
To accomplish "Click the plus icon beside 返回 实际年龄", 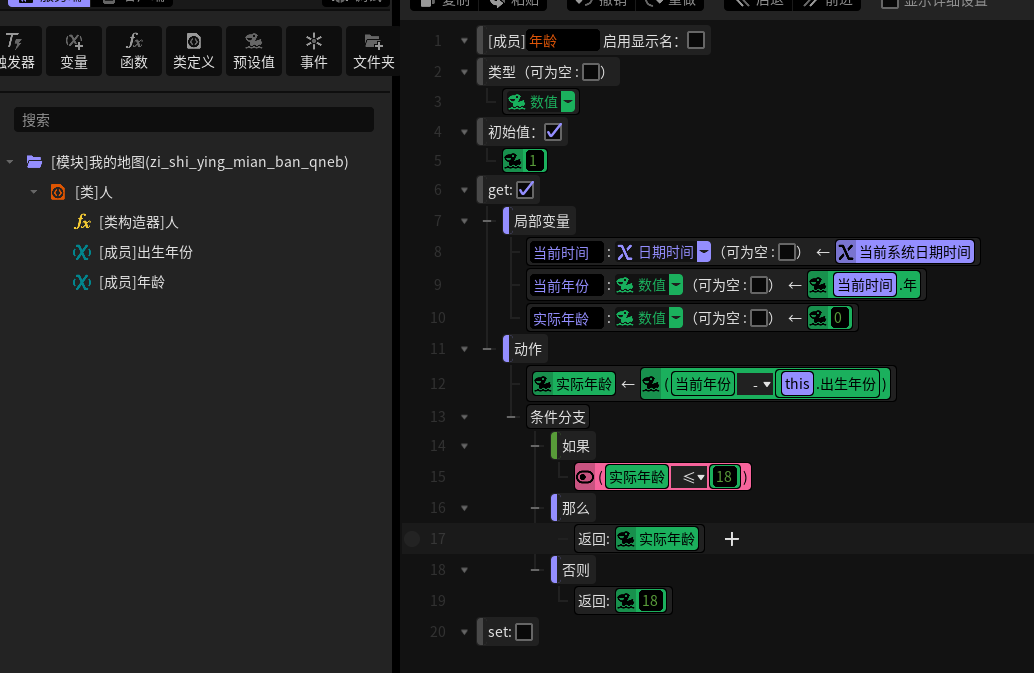I will click(x=731, y=539).
